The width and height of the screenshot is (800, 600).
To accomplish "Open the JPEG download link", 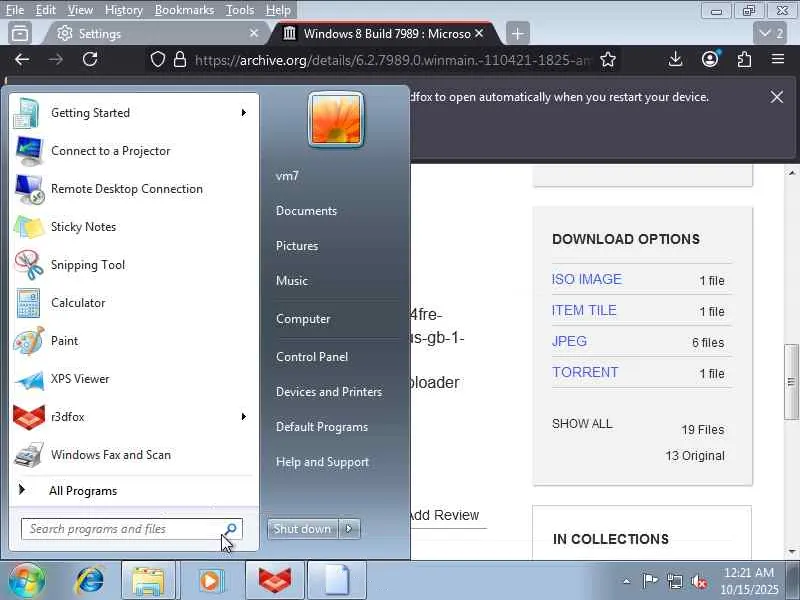I will tap(569, 341).
